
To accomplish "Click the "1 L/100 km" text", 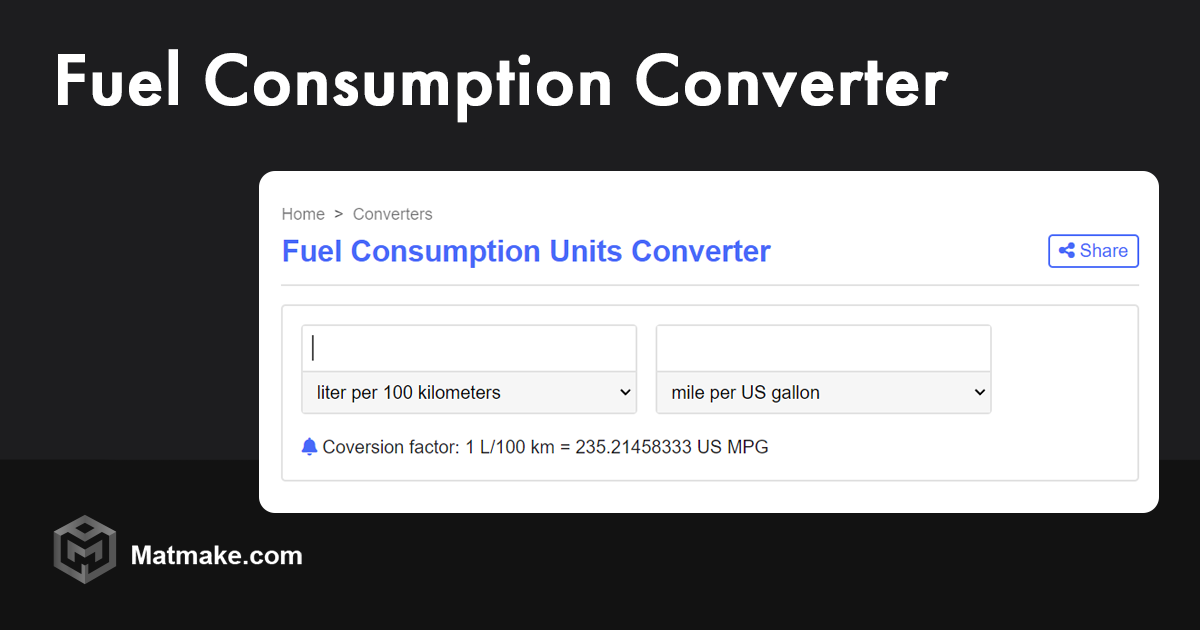I will (x=510, y=447).
